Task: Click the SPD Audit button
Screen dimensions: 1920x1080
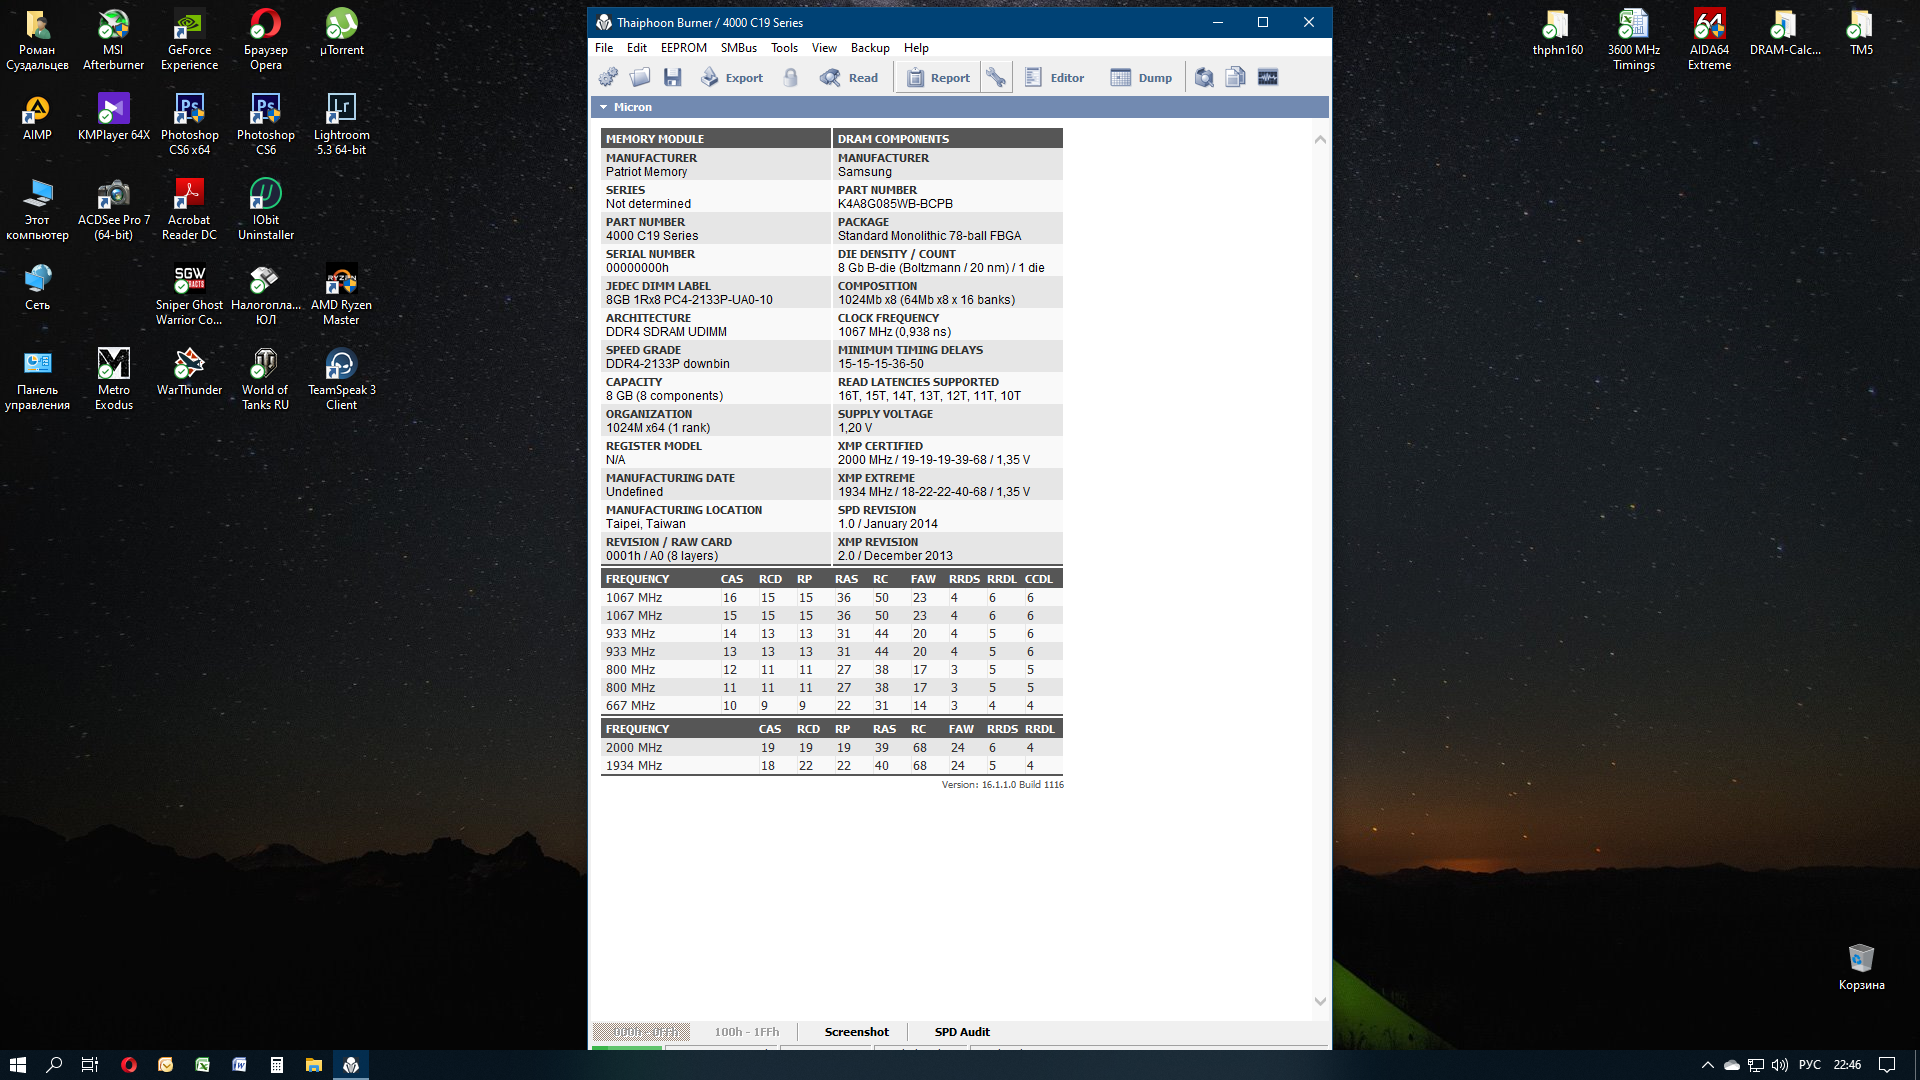Action: click(x=962, y=1032)
